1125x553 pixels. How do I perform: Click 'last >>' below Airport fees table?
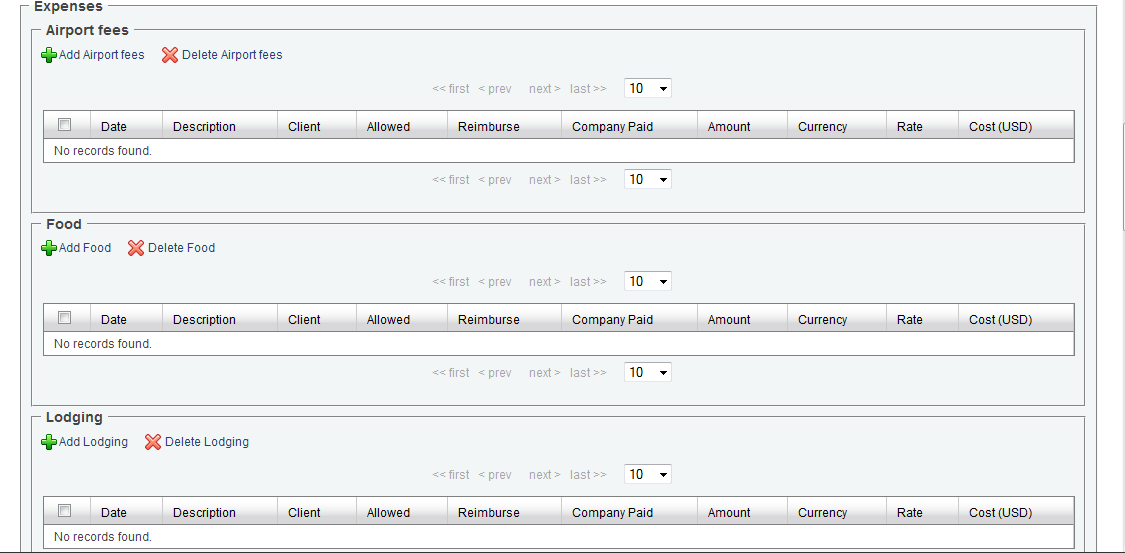point(588,180)
